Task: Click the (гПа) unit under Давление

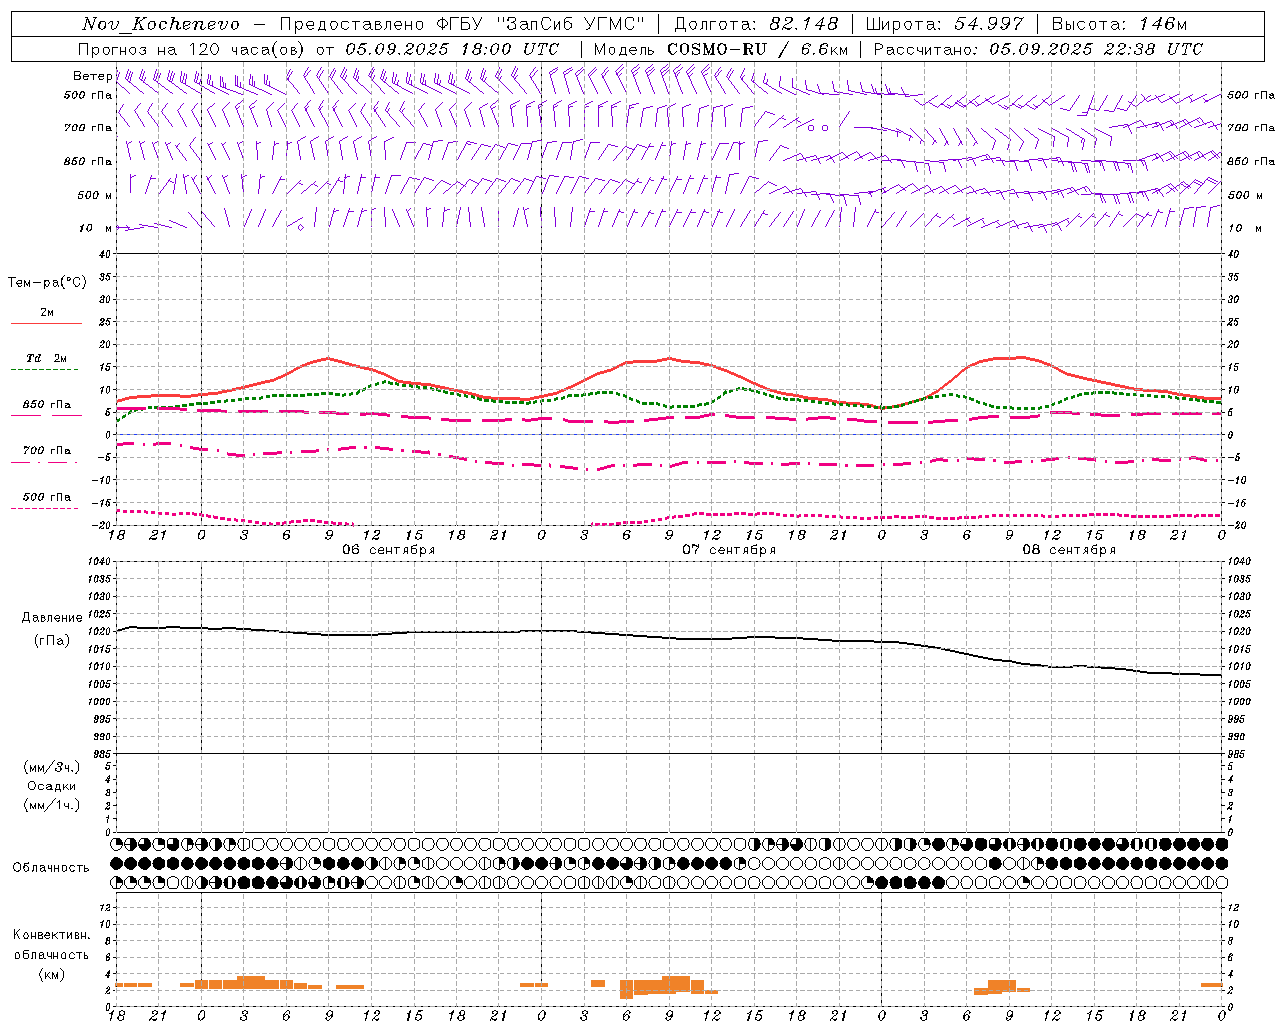Action: (x=52, y=640)
